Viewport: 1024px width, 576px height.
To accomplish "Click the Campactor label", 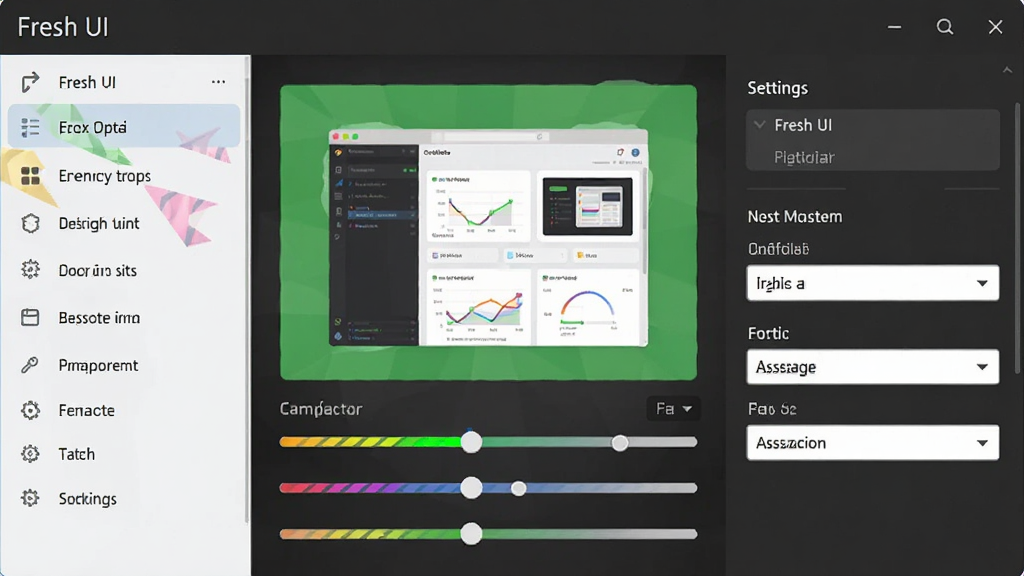I will coord(321,409).
